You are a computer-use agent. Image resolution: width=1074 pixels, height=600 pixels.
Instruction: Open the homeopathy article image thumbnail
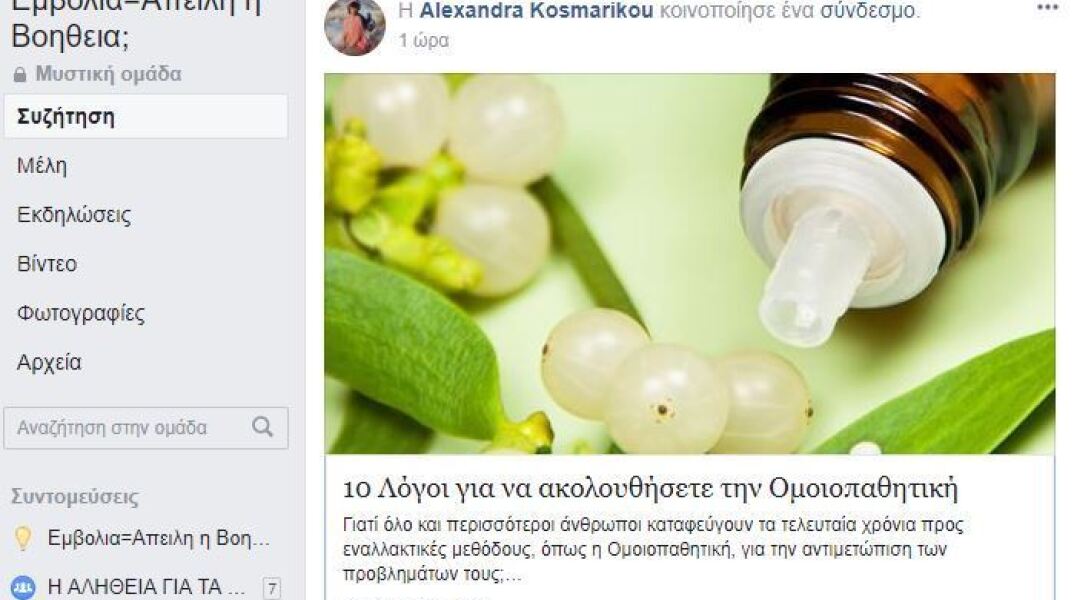[x=690, y=264]
